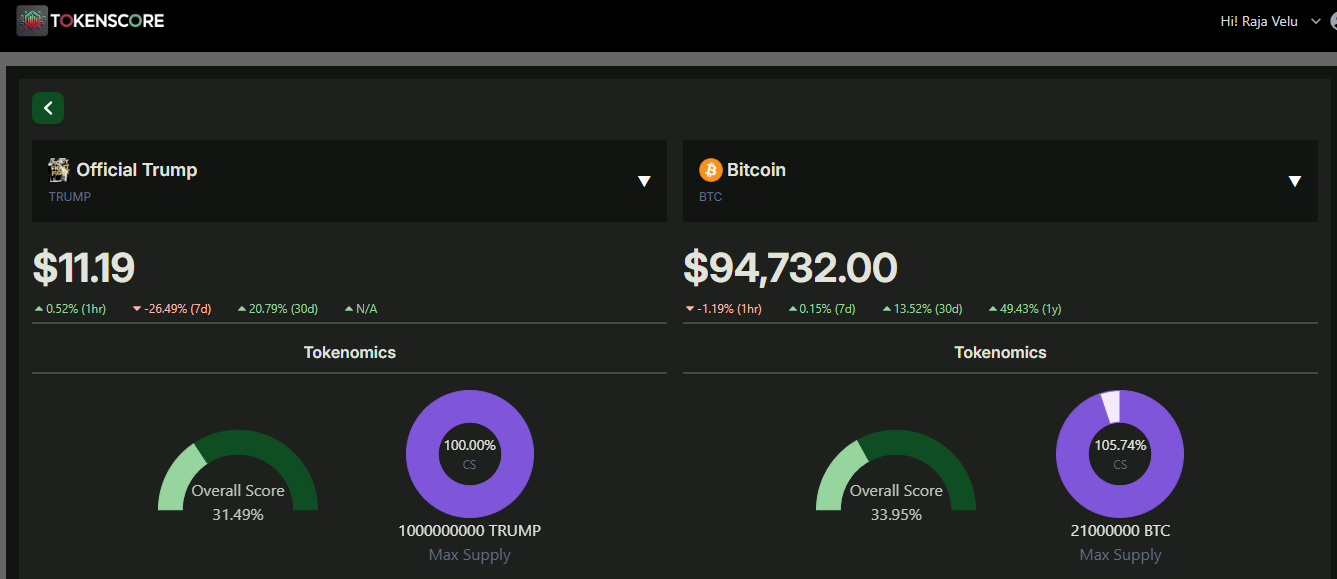Image resolution: width=1337 pixels, height=579 pixels.
Task: Click the Max Supply label under BTC
Action: click(1121, 555)
